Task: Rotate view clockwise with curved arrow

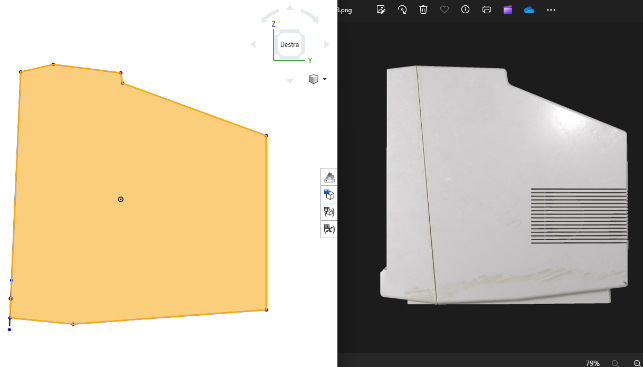Action: [x=310, y=16]
